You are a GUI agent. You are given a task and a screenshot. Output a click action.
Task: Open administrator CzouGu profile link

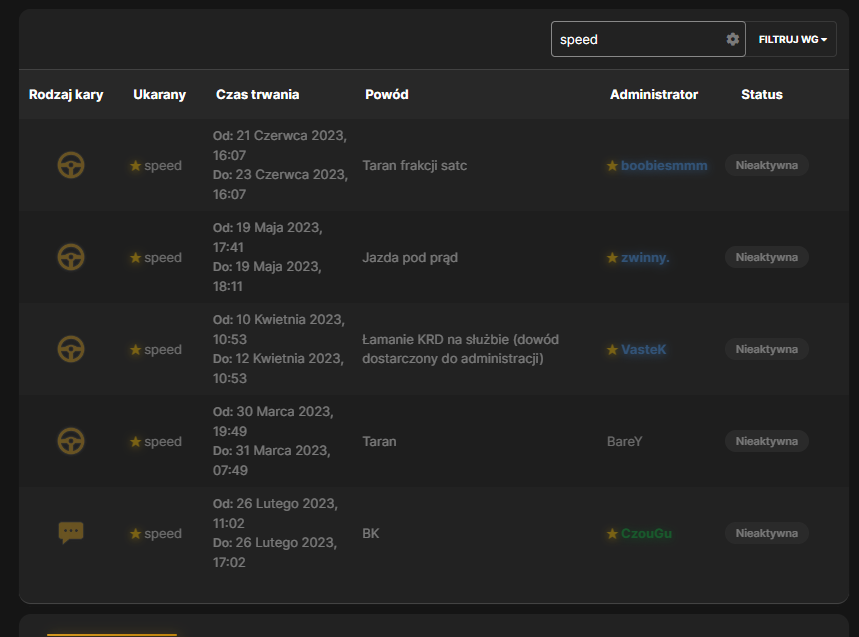pyautogui.click(x=646, y=533)
